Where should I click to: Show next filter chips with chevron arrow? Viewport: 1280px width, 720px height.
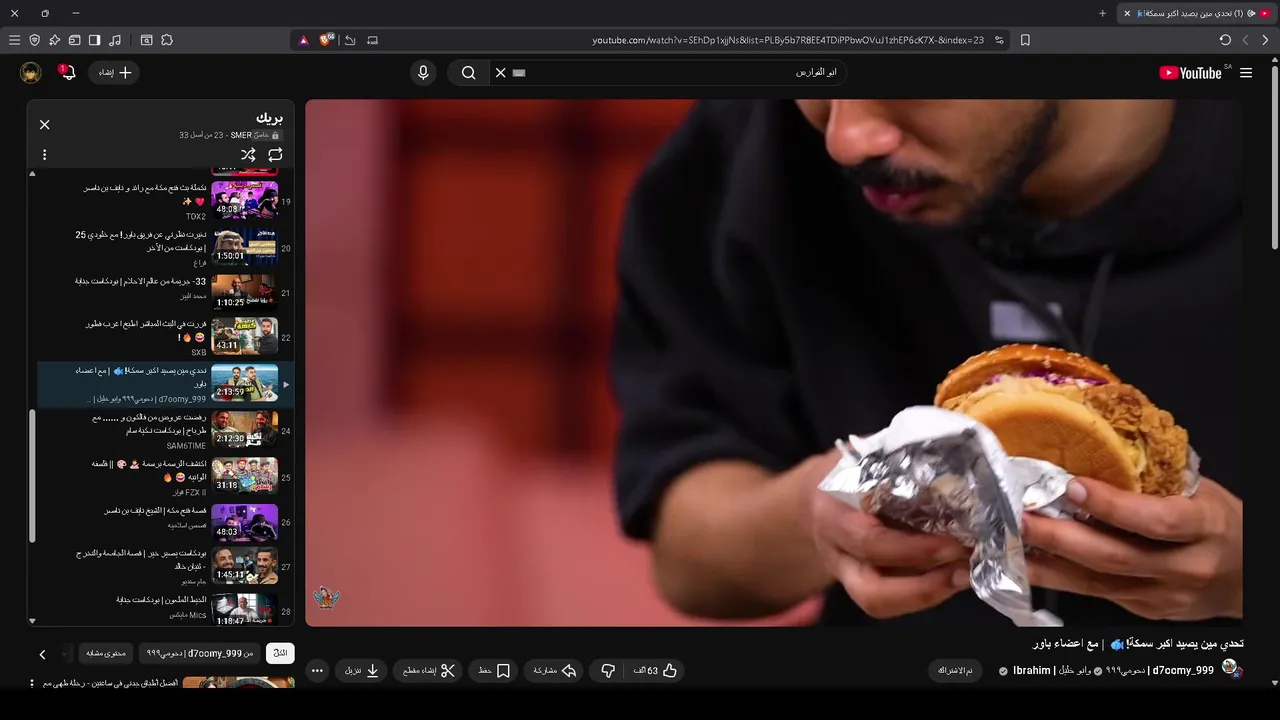point(42,654)
